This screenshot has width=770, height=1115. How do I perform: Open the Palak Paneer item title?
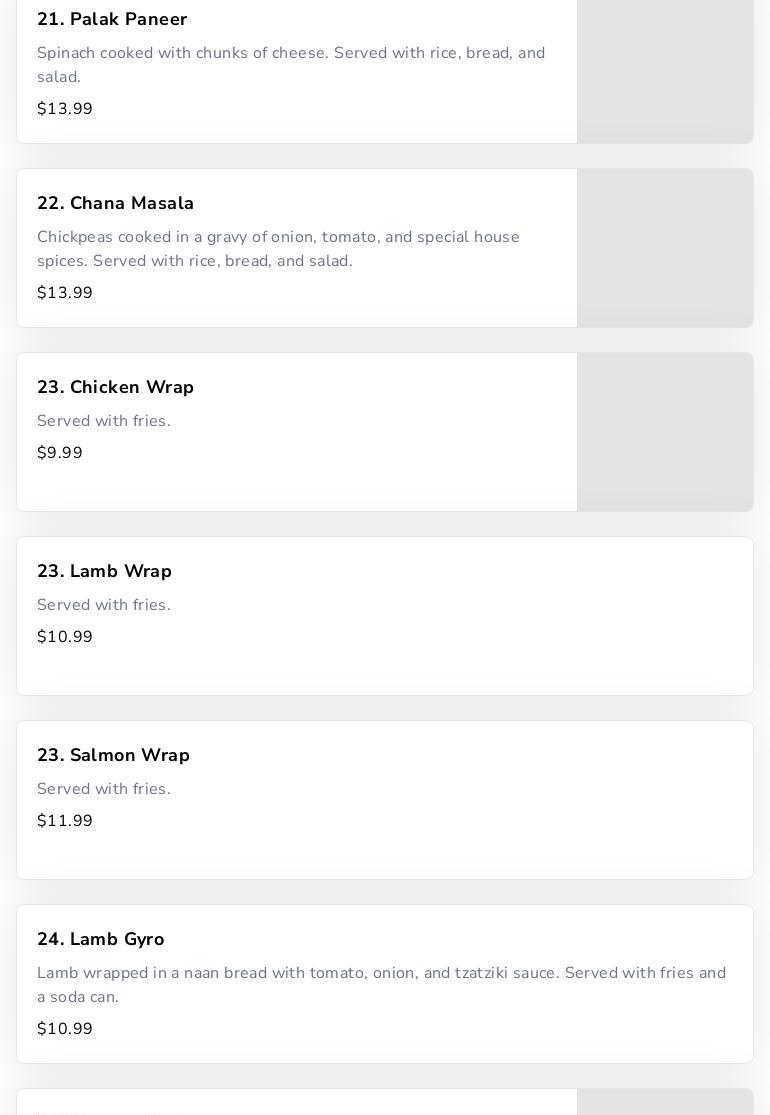point(112,20)
